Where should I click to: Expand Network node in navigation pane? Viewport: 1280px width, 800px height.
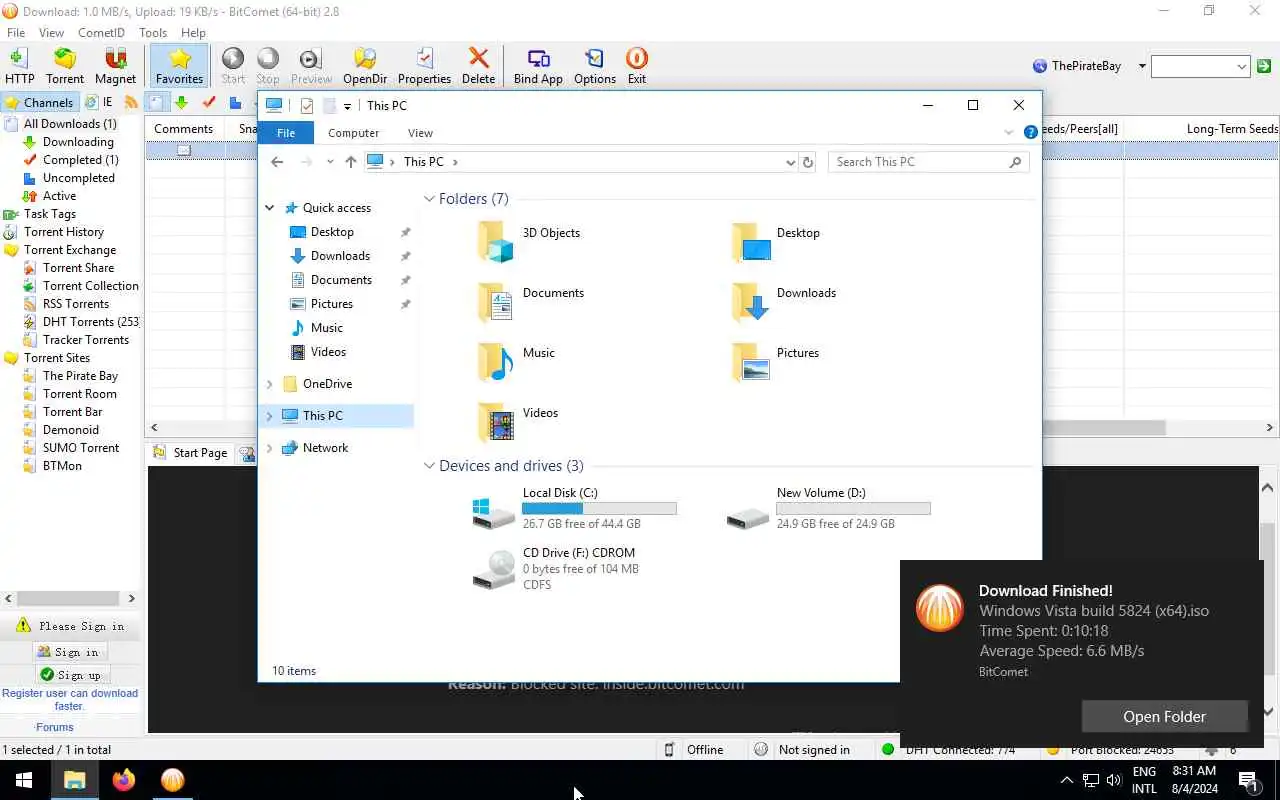point(269,448)
